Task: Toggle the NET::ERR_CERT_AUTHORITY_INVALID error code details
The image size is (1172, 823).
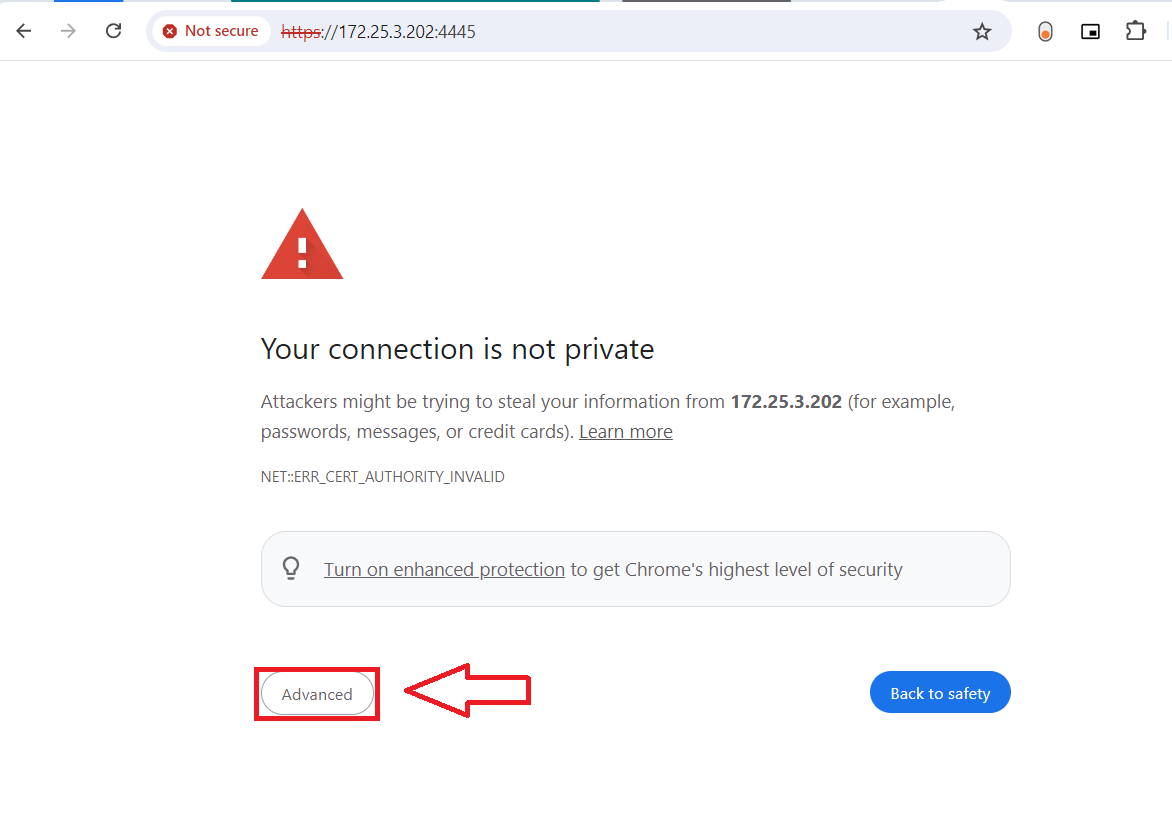Action: point(382,477)
